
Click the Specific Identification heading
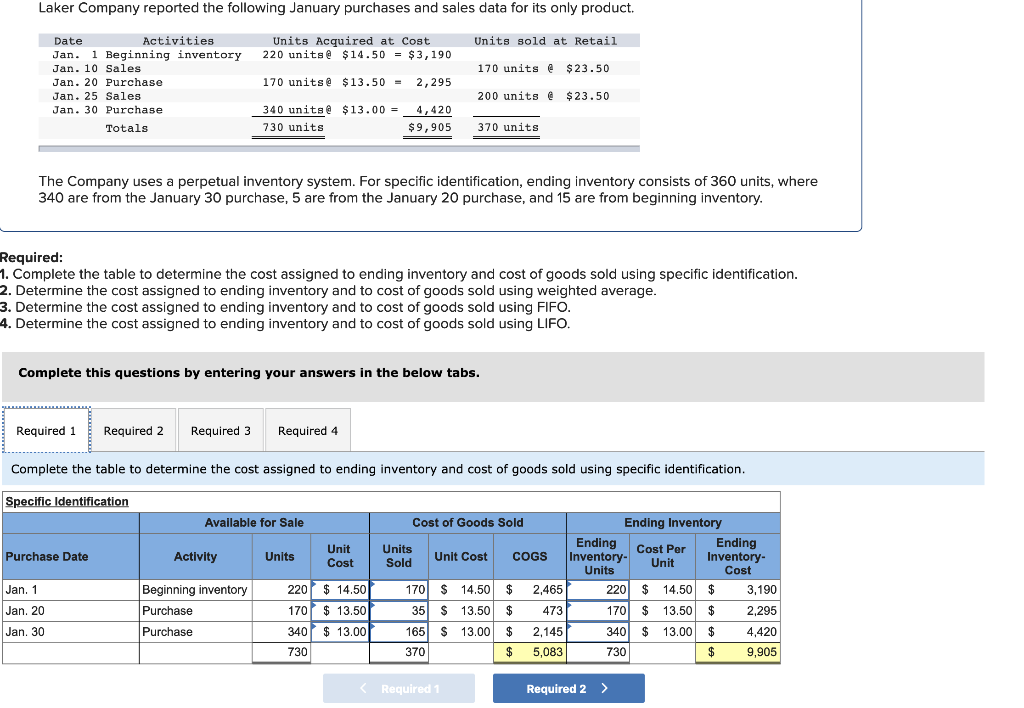click(x=64, y=501)
